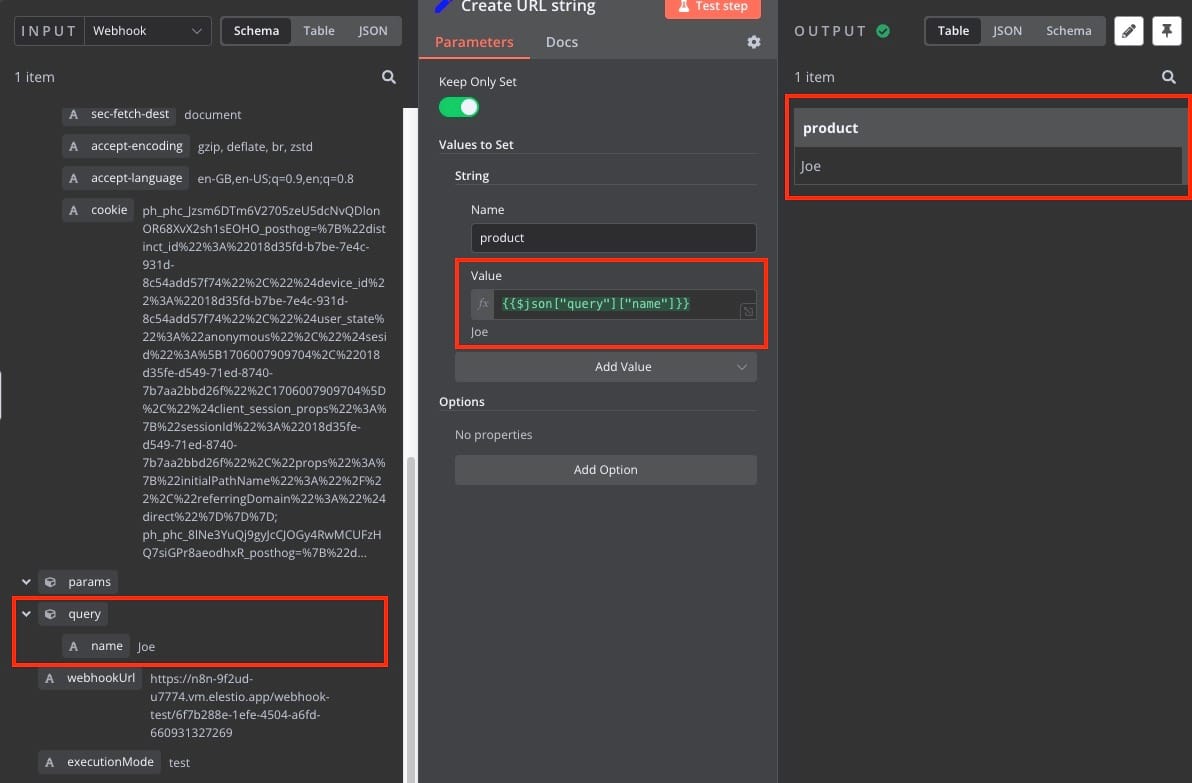Pin the output data with the pin icon
The height and width of the screenshot is (783, 1192).
pyautogui.click(x=1166, y=31)
